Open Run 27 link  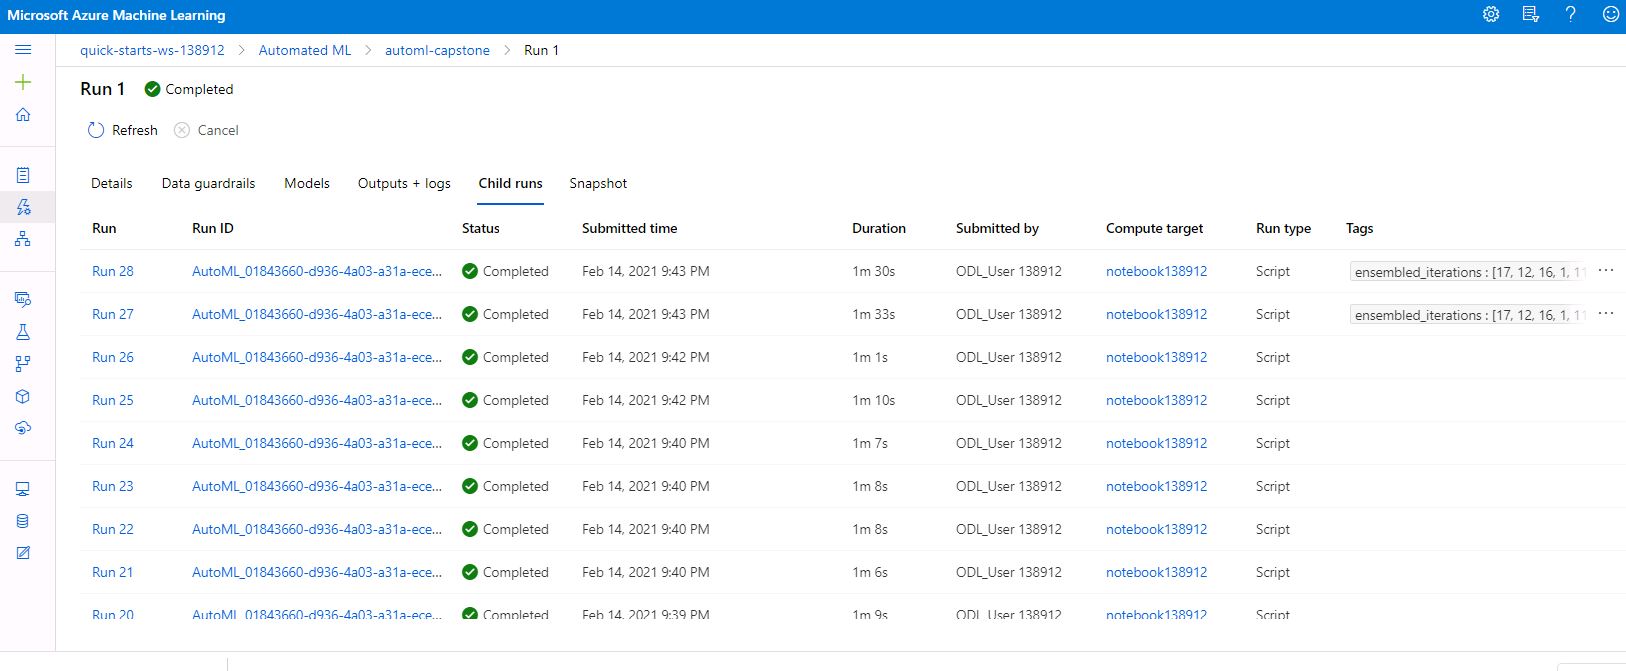point(113,314)
